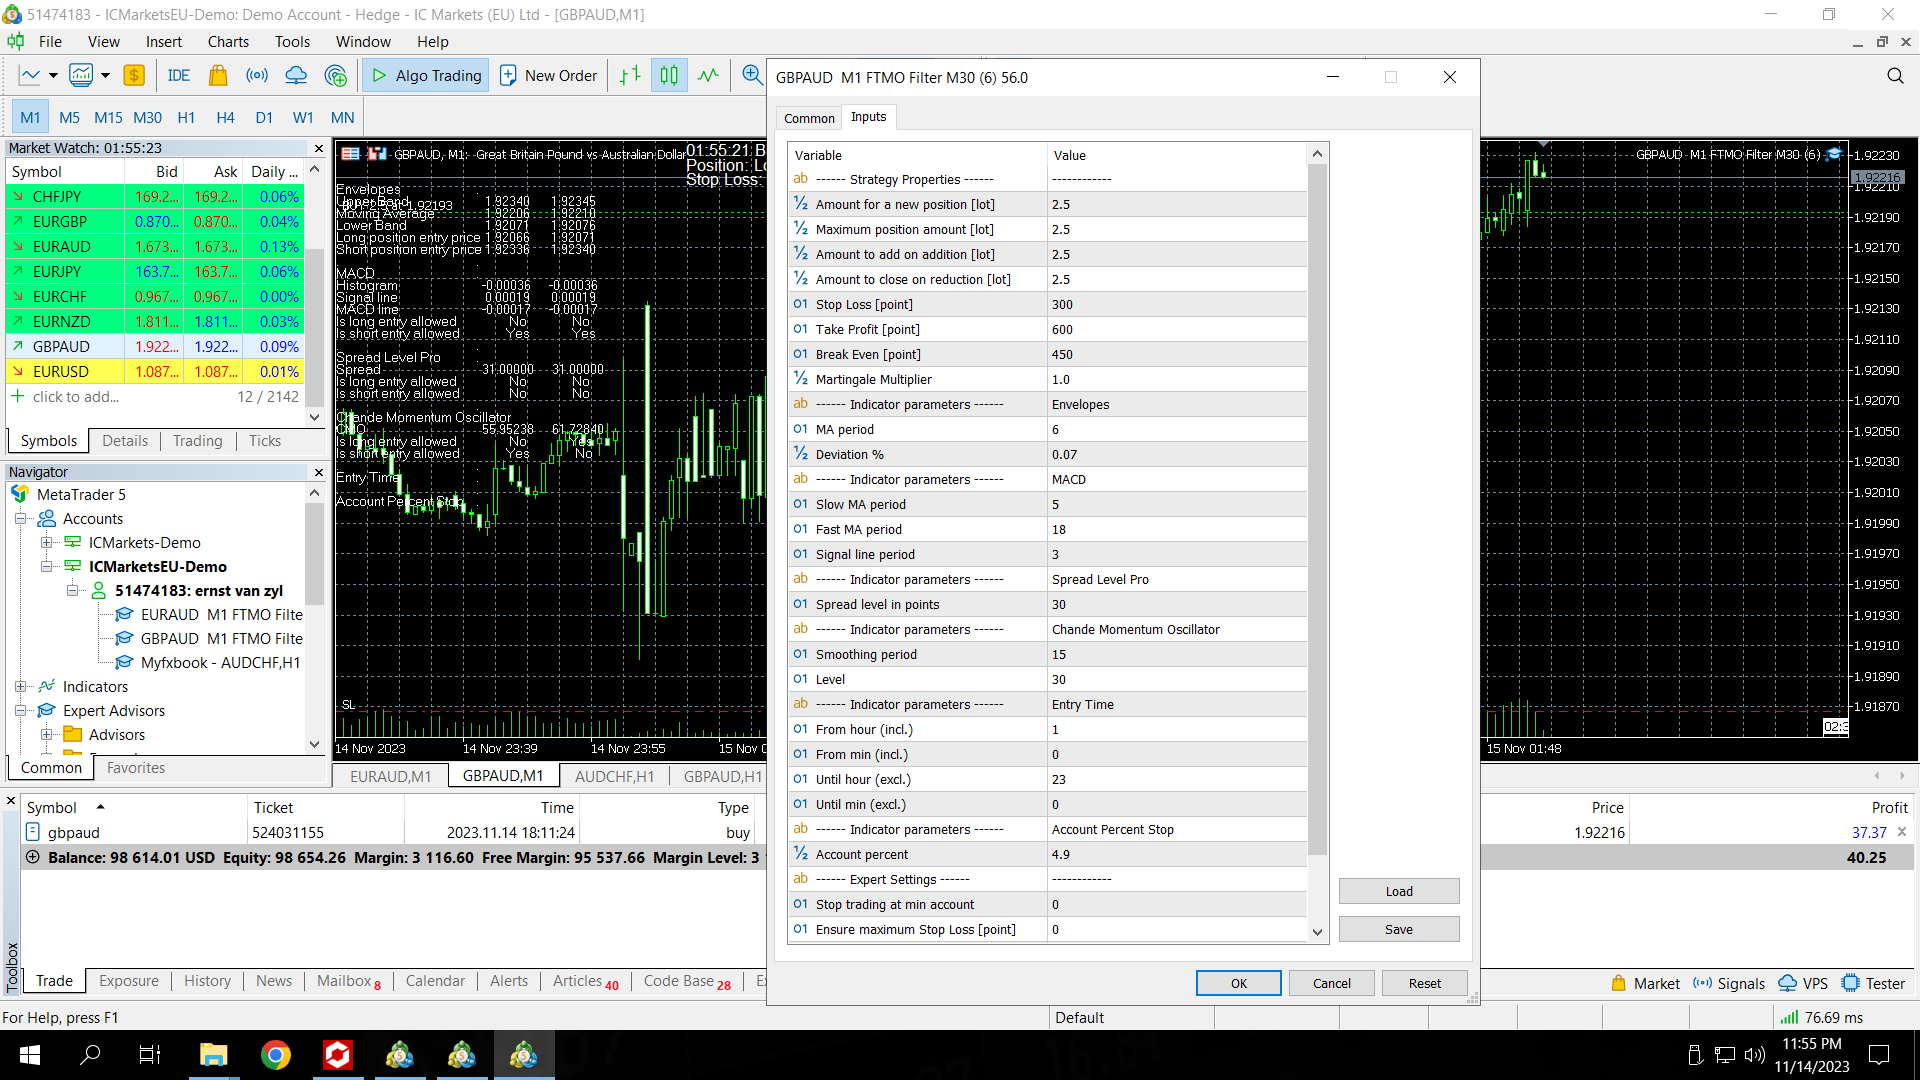
Task: Open the profiles dropdown arrow
Action: [x=104, y=75]
